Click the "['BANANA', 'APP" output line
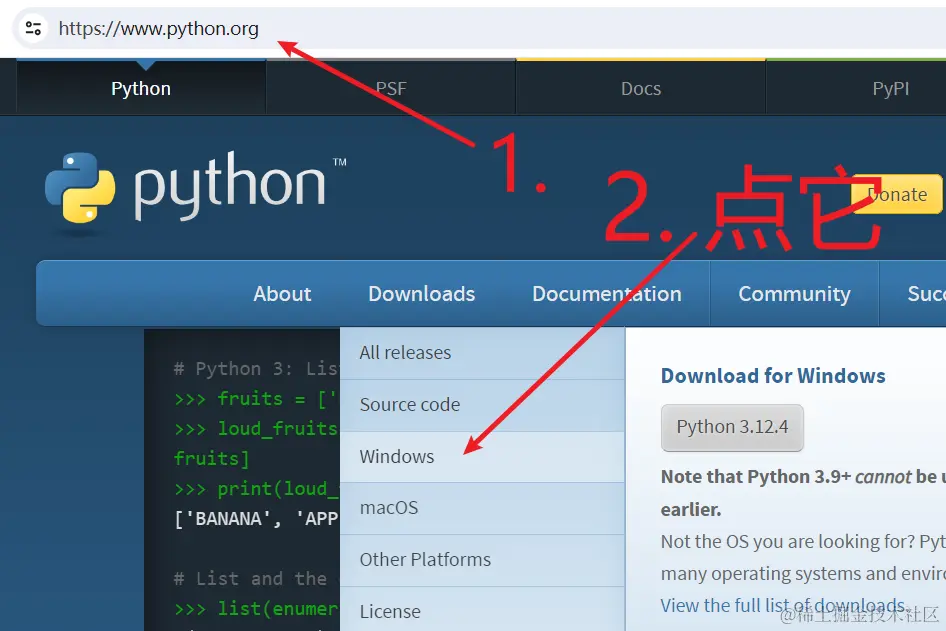Image resolution: width=946 pixels, height=631 pixels. point(256,519)
